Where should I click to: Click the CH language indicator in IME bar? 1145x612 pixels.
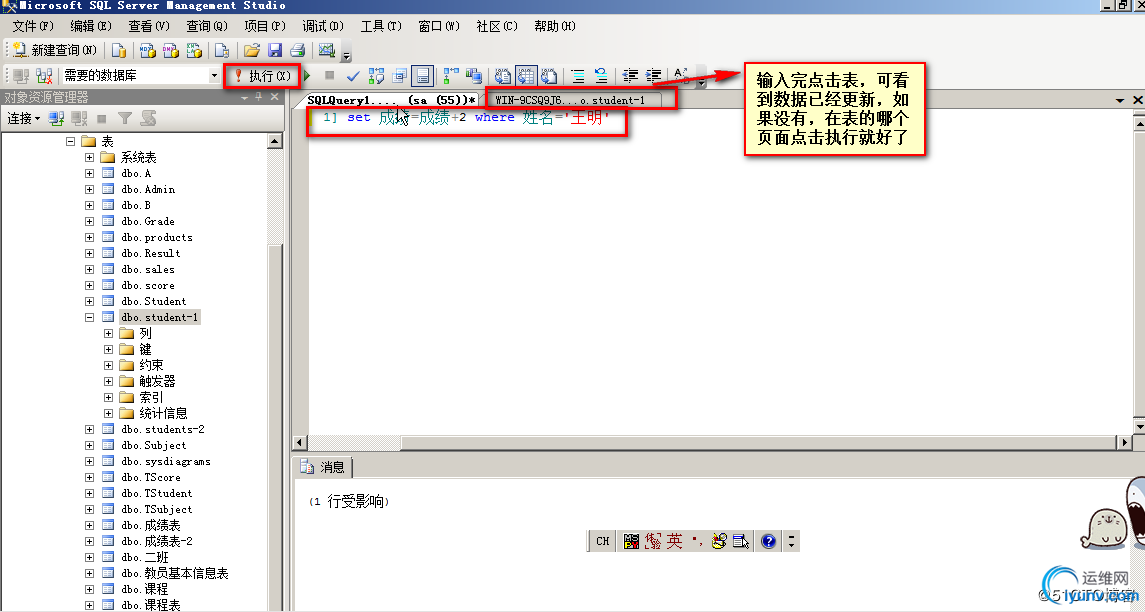coord(602,541)
